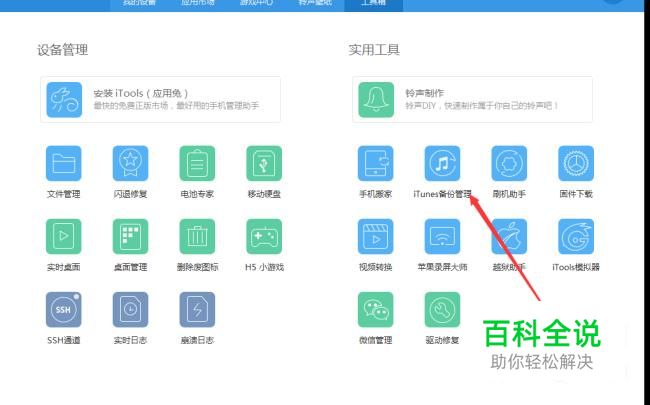View 实时日志 realtime log icon
This screenshot has height=405, width=650.
click(130, 310)
